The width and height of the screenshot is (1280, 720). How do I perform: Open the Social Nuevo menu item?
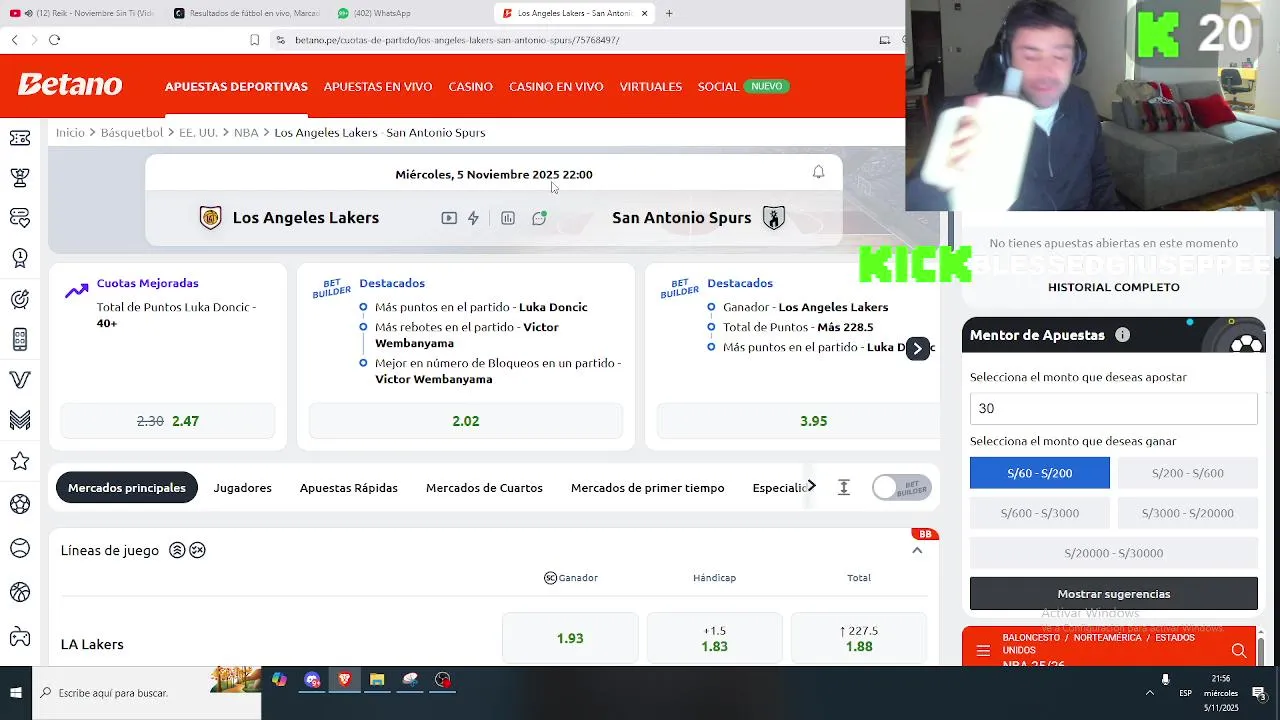point(744,86)
